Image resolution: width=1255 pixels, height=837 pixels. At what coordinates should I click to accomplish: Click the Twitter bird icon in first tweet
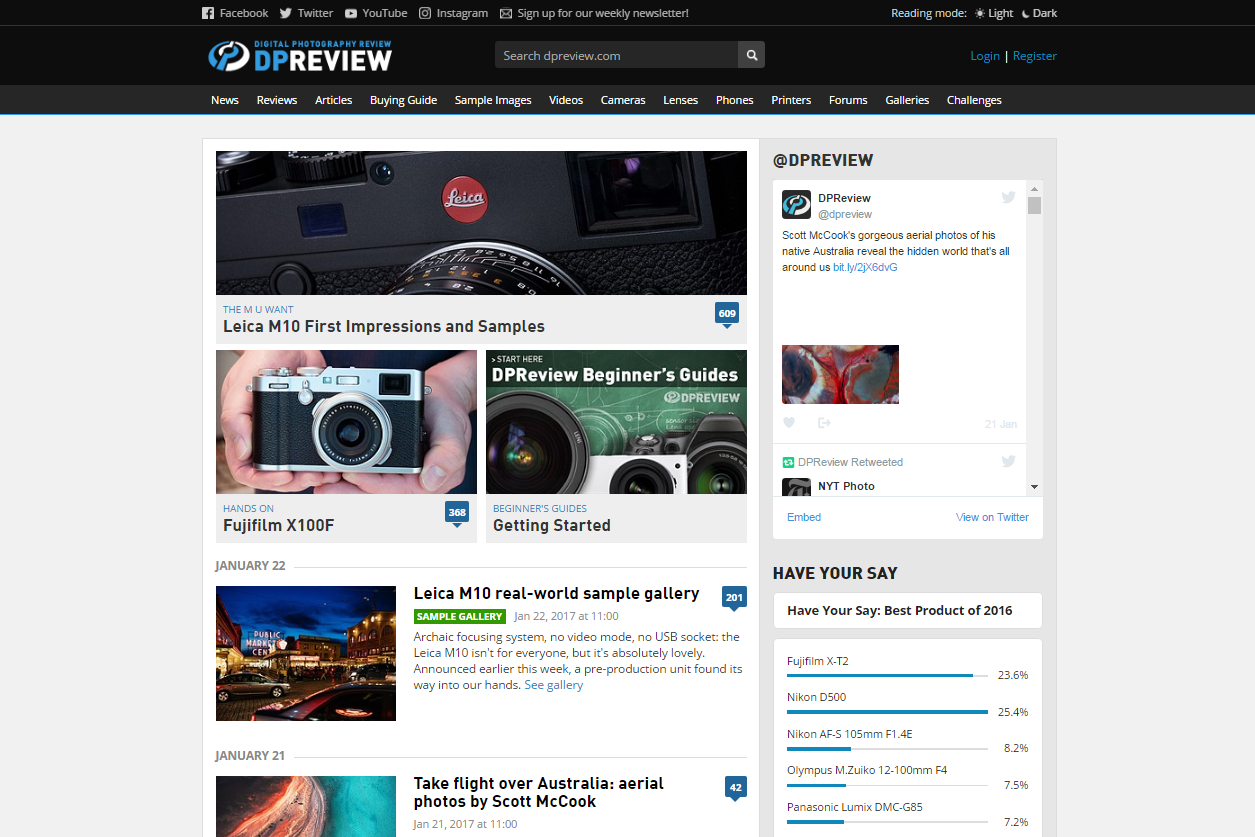pos(1008,198)
